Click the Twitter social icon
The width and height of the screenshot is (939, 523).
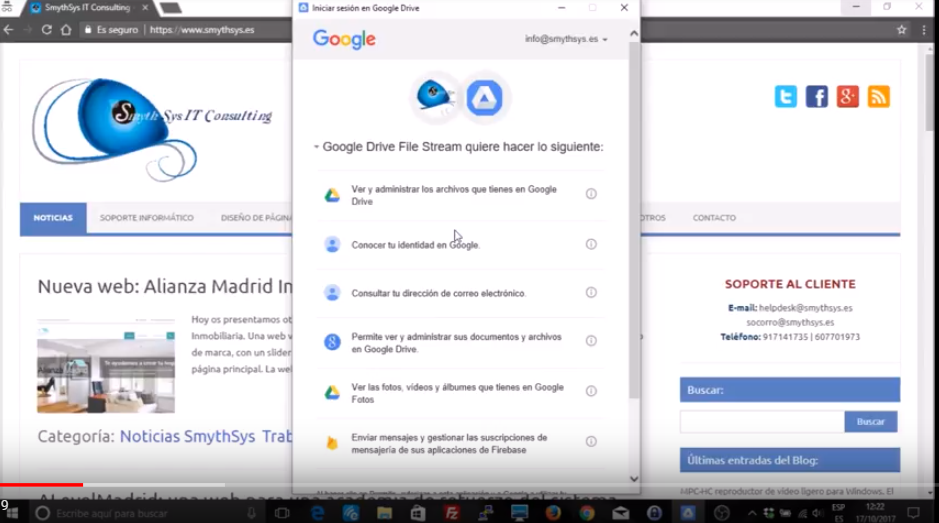point(786,97)
